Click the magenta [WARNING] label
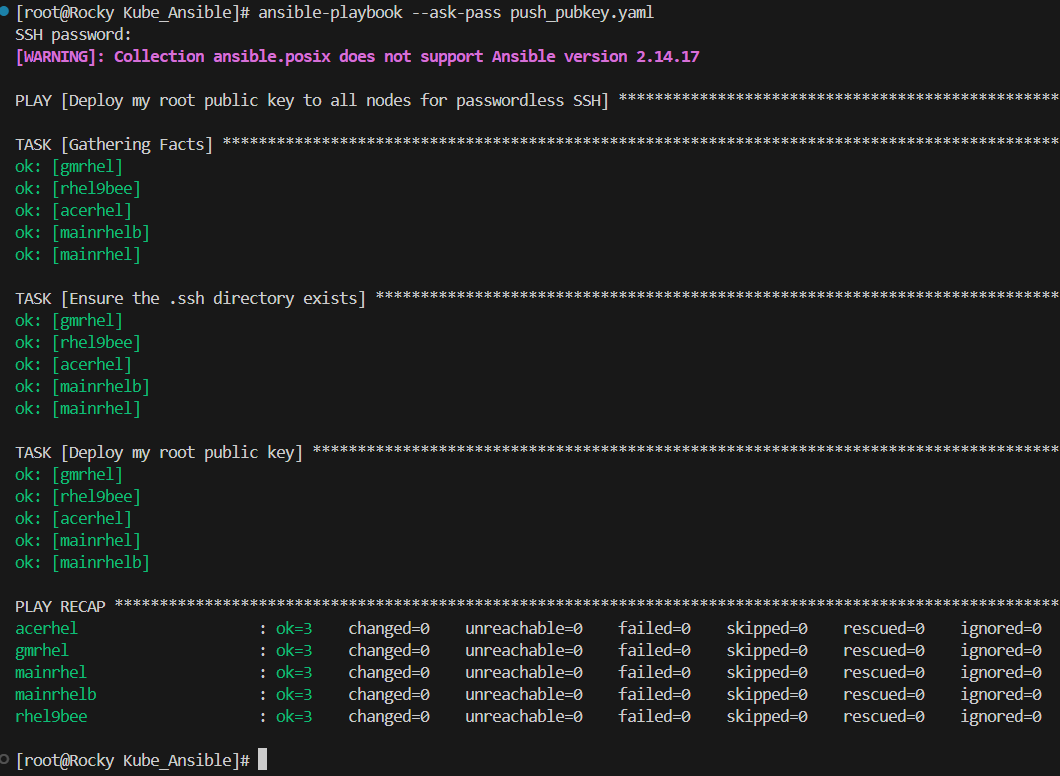This screenshot has width=1060, height=776. coord(60,57)
